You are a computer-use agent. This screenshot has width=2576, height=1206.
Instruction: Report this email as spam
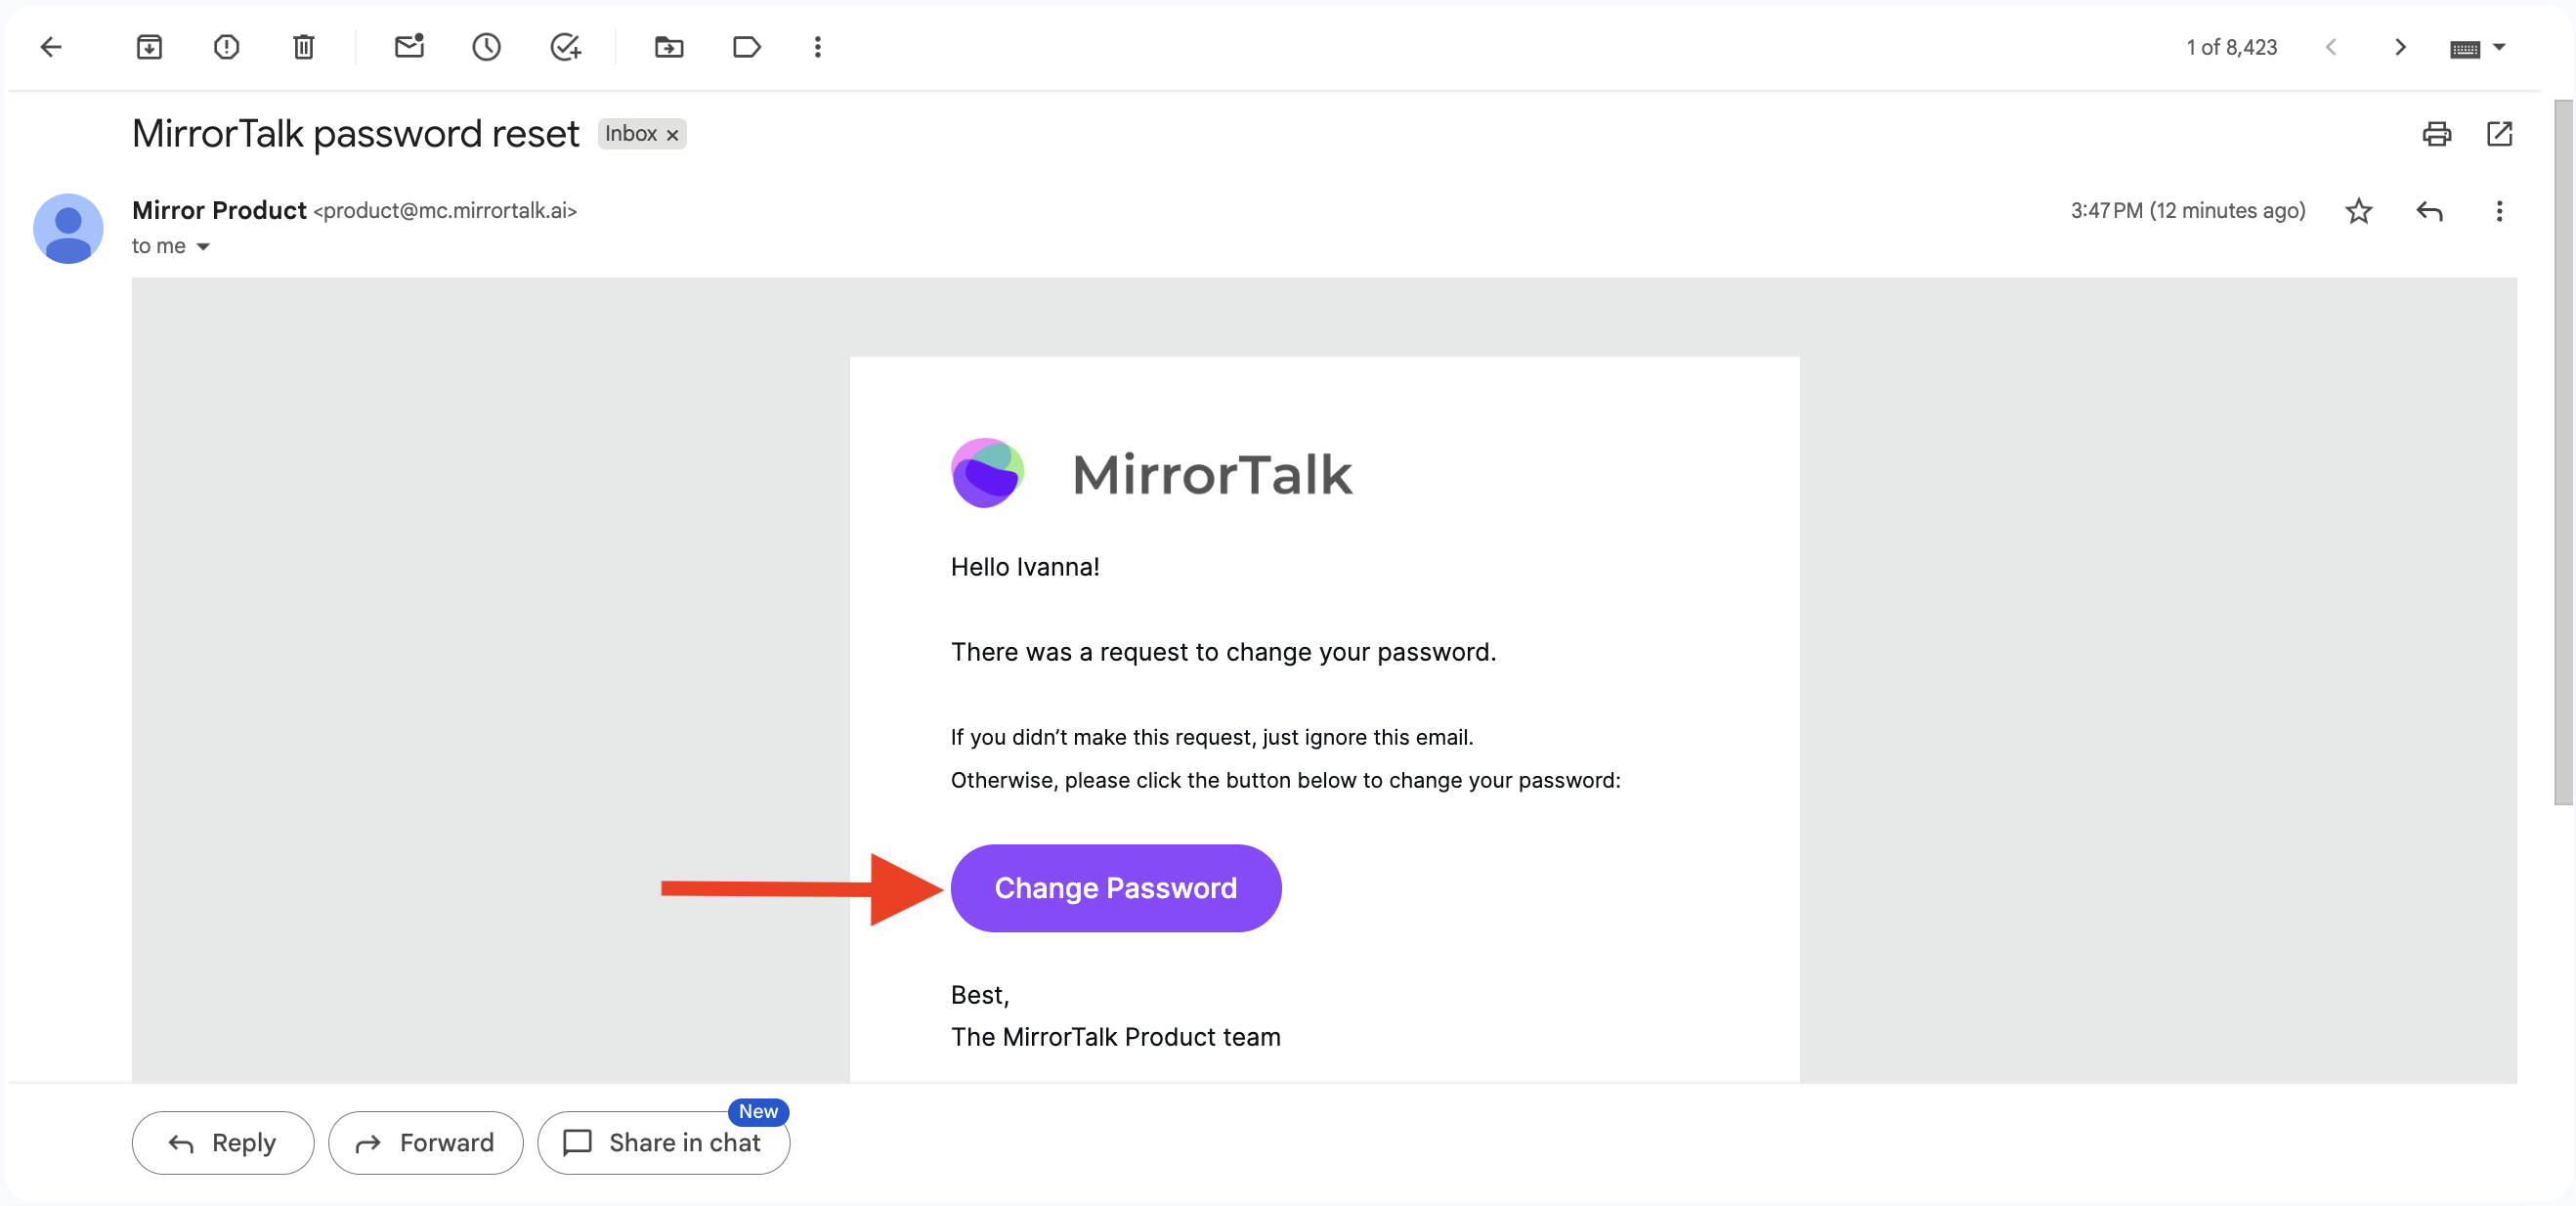click(226, 47)
